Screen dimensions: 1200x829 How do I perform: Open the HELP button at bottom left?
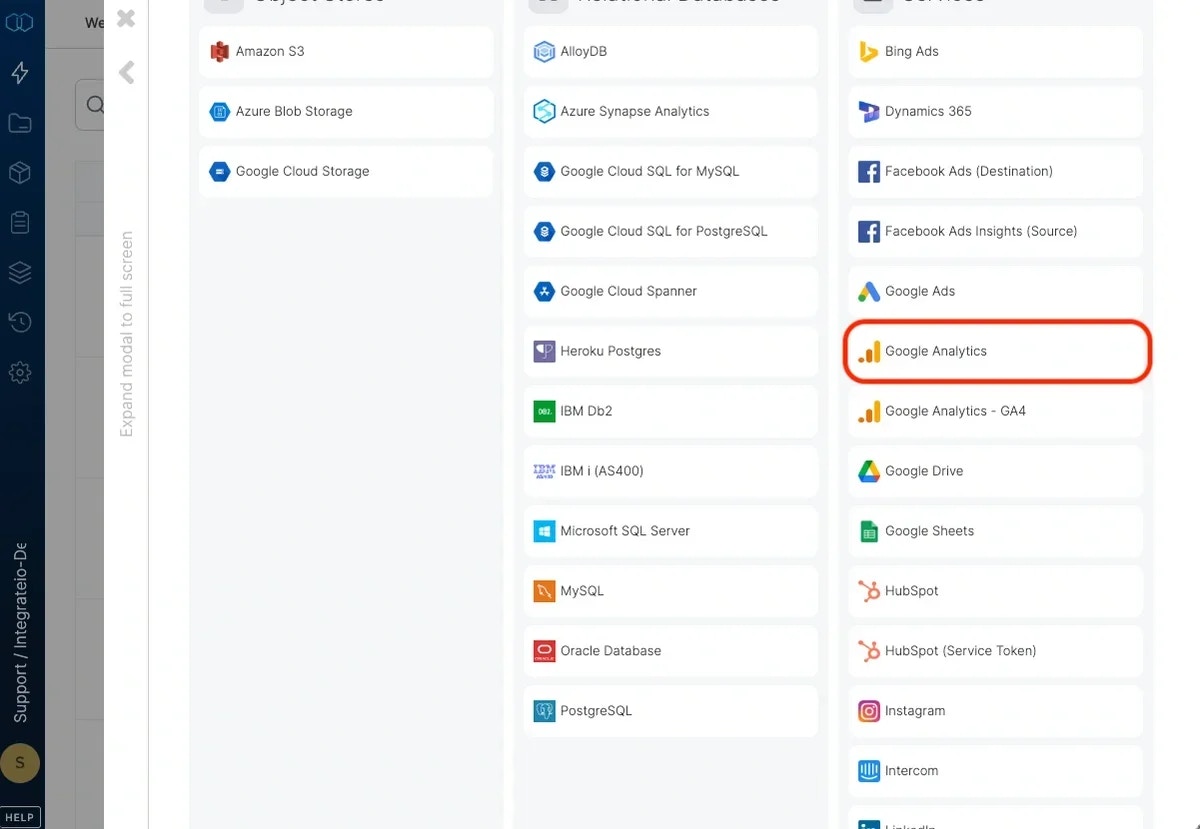click(x=20, y=816)
